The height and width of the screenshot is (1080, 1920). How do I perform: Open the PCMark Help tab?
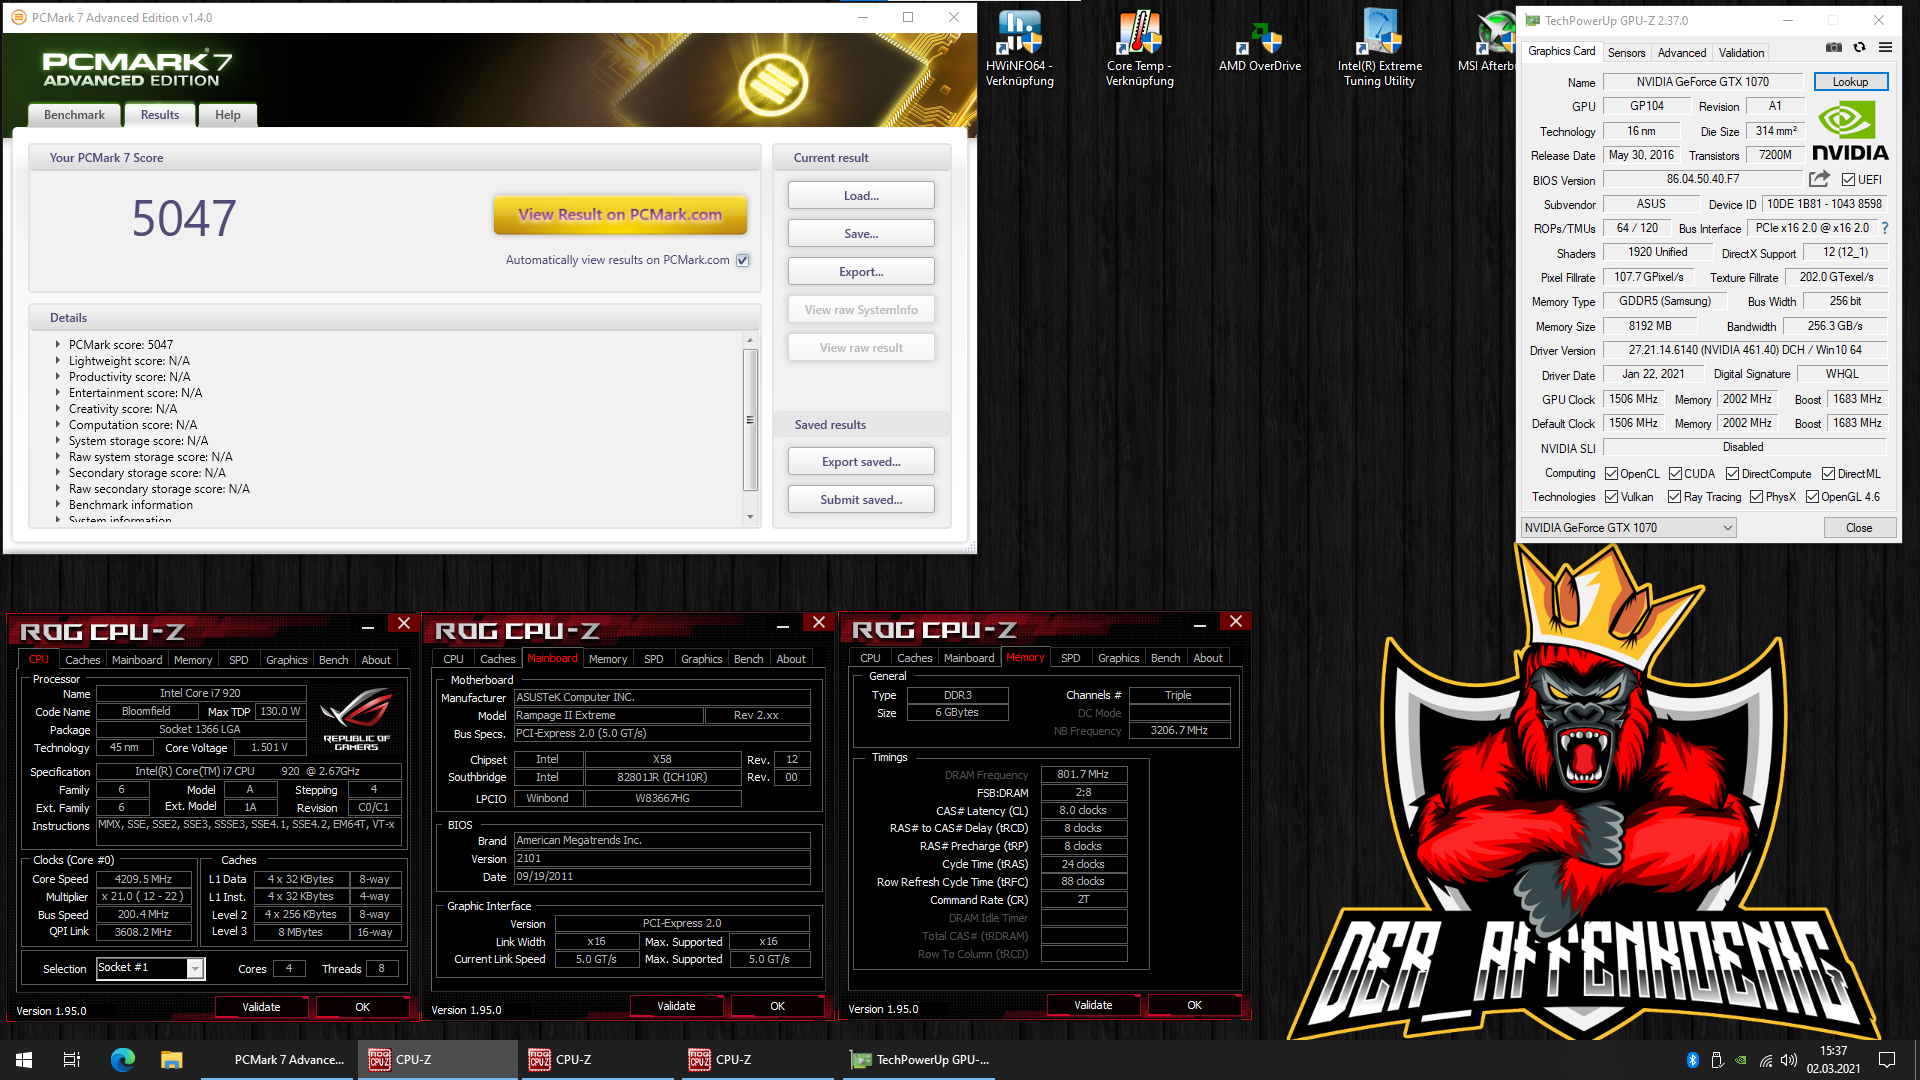click(x=227, y=115)
